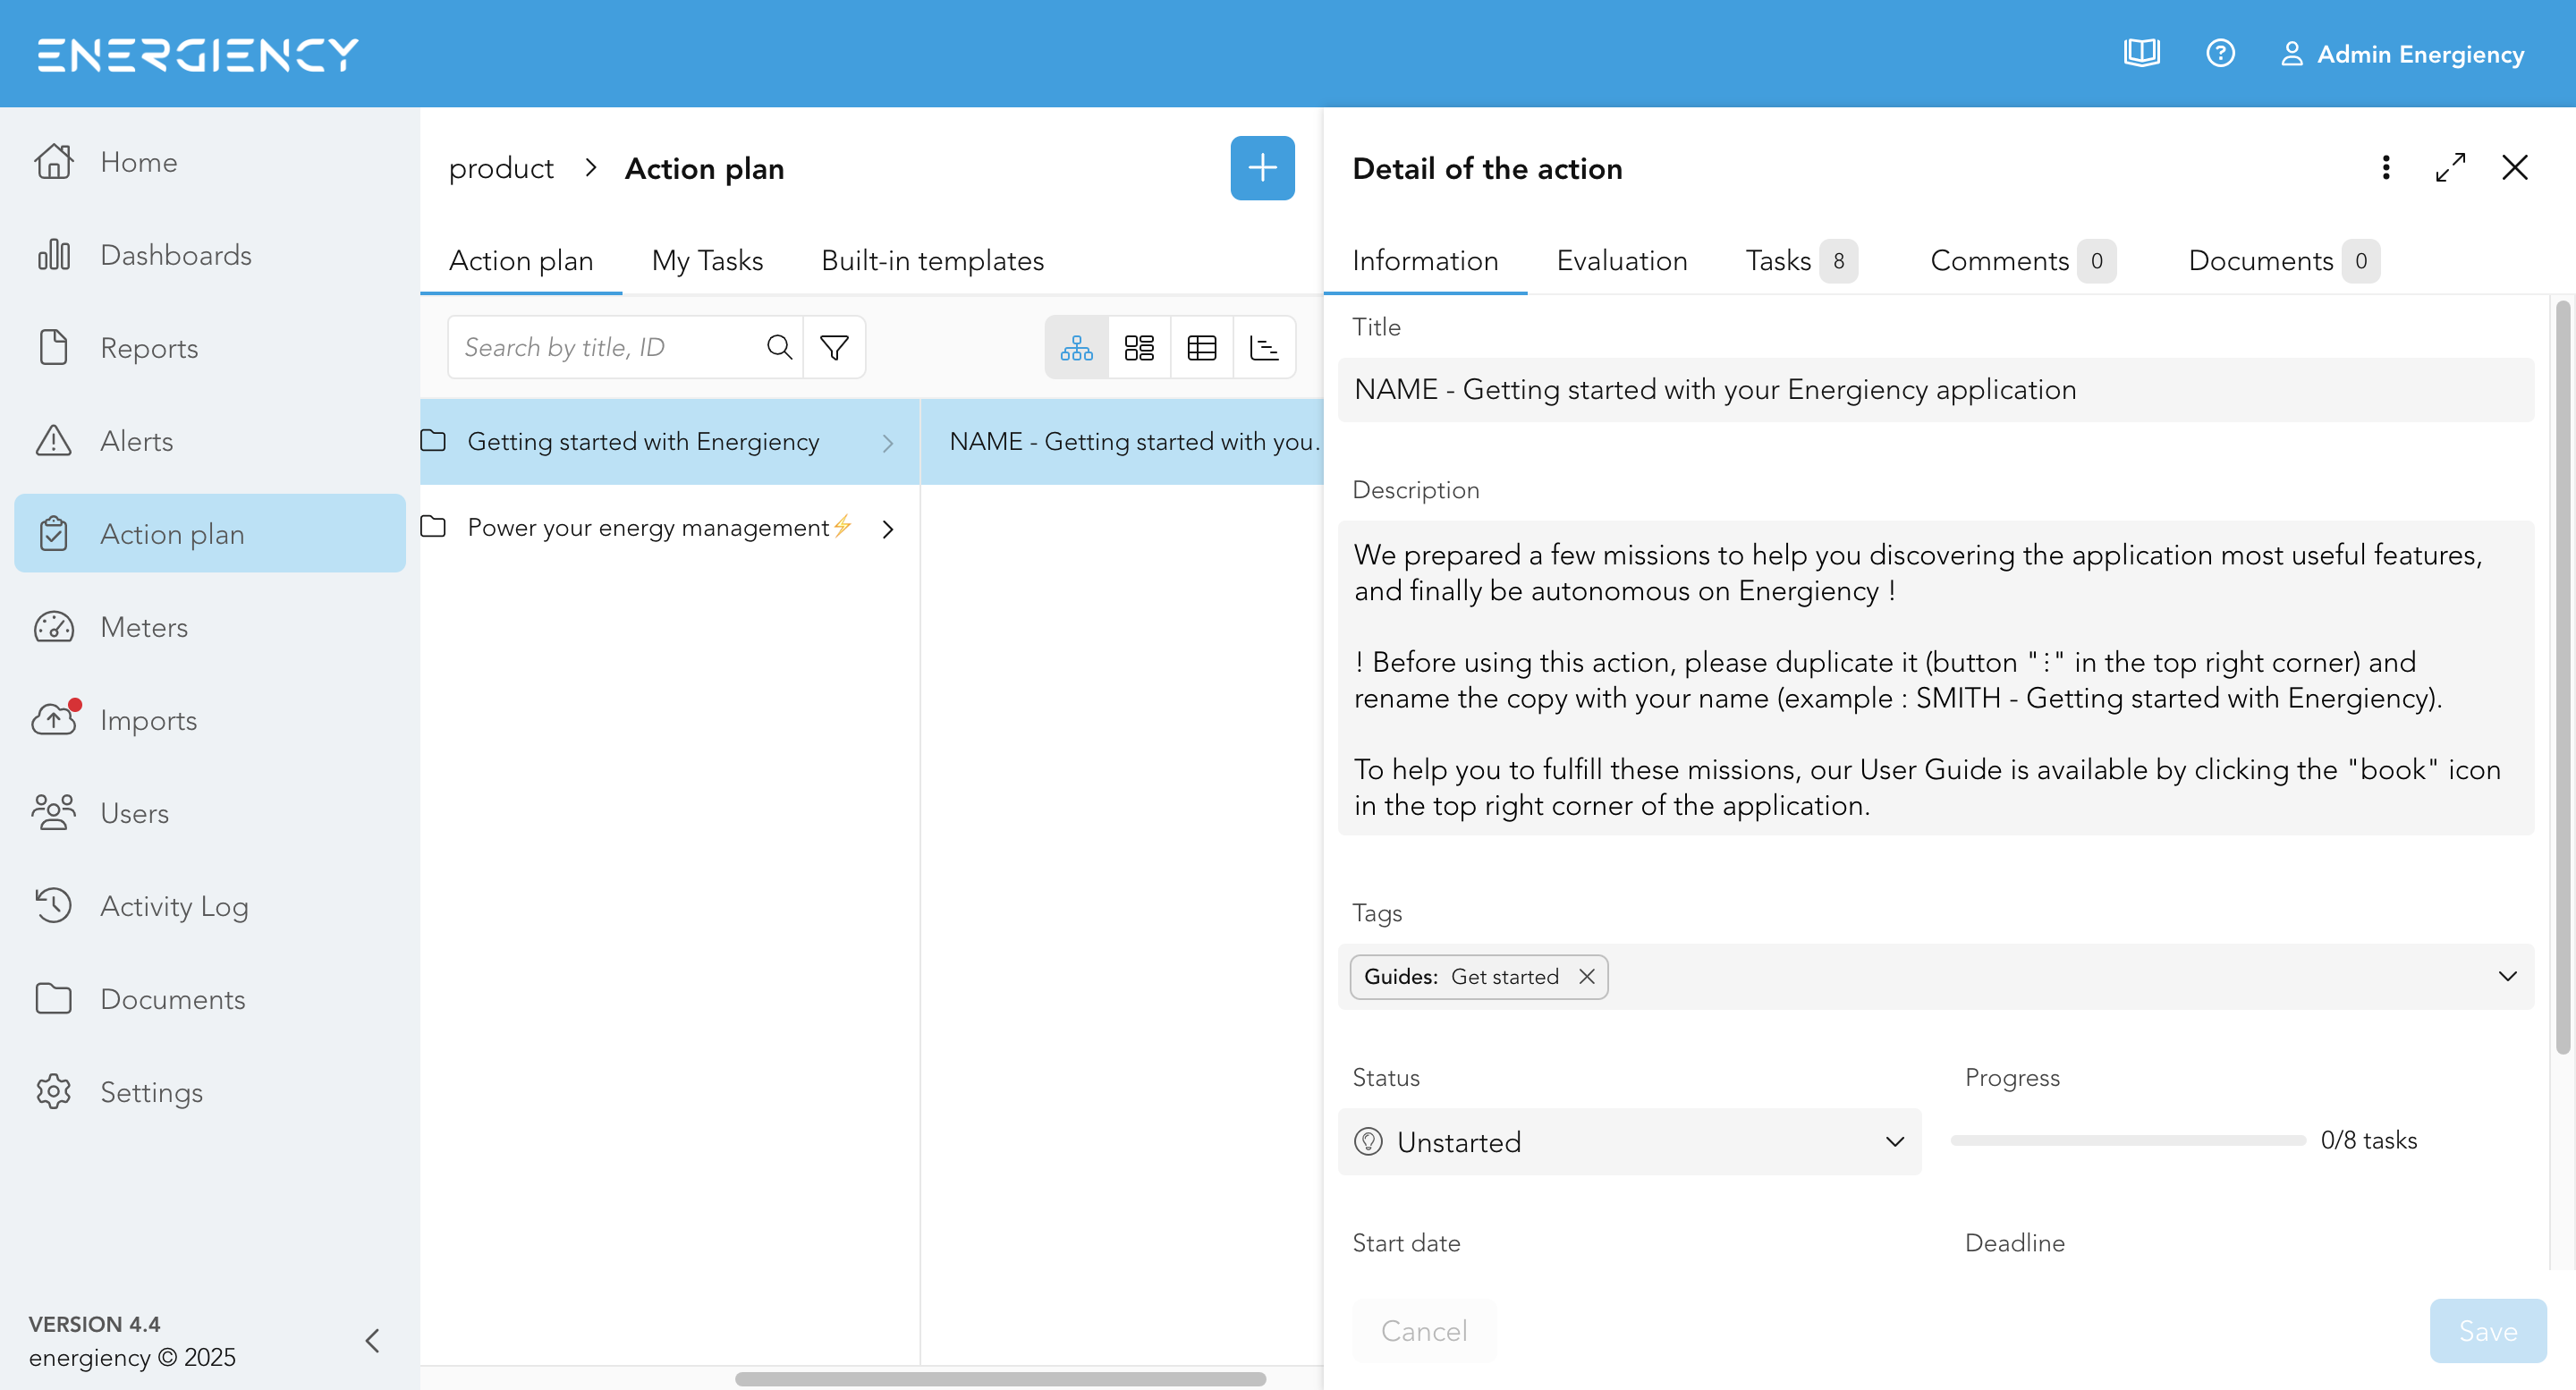Image resolution: width=2576 pixels, height=1390 pixels.
Task: Edit the Description text area
Action: pos(1935,679)
